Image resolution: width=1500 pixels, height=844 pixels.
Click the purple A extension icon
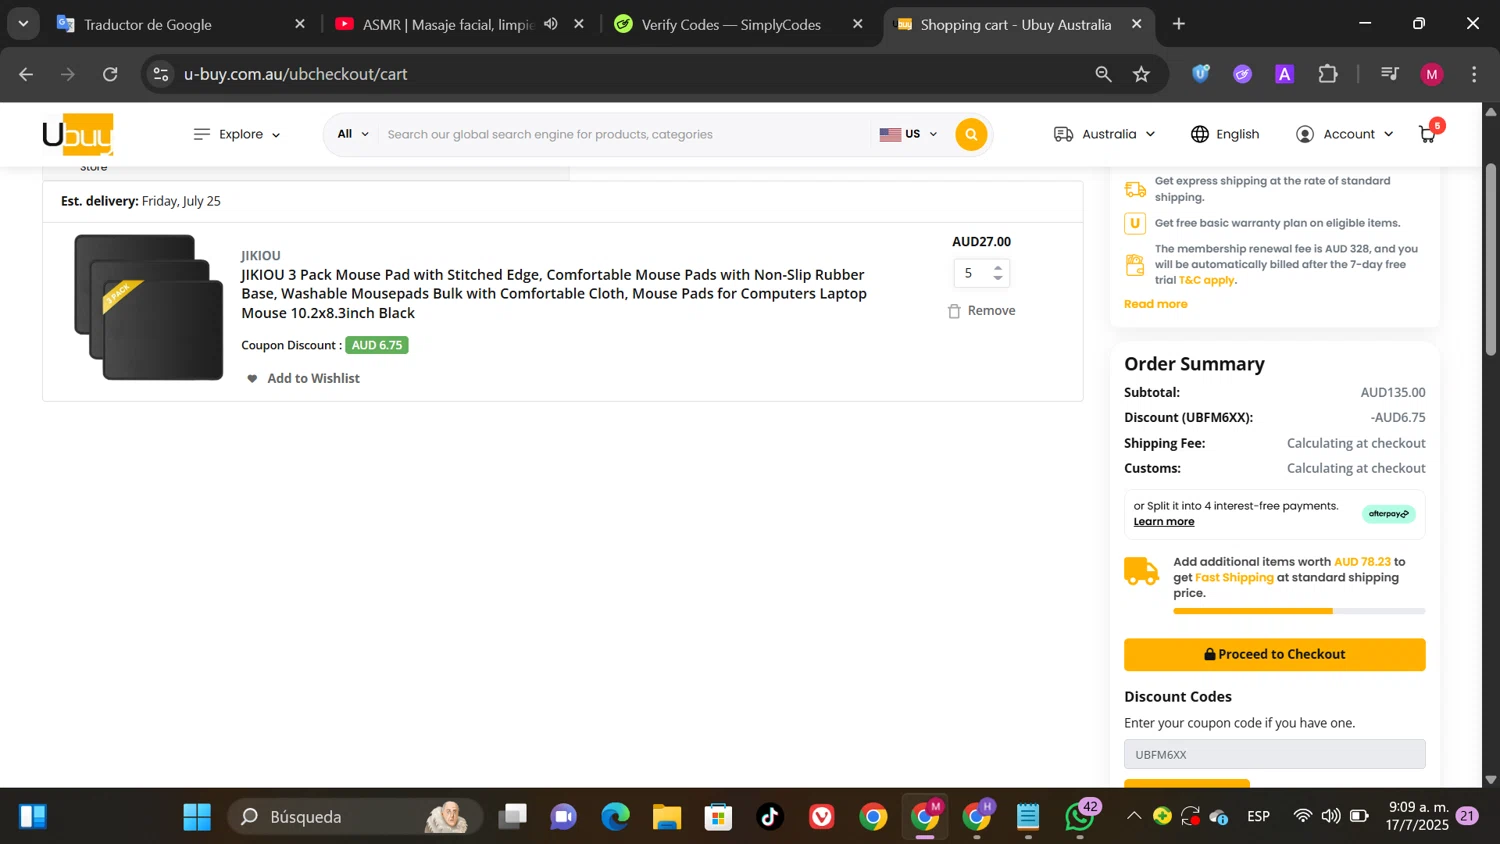[1285, 74]
